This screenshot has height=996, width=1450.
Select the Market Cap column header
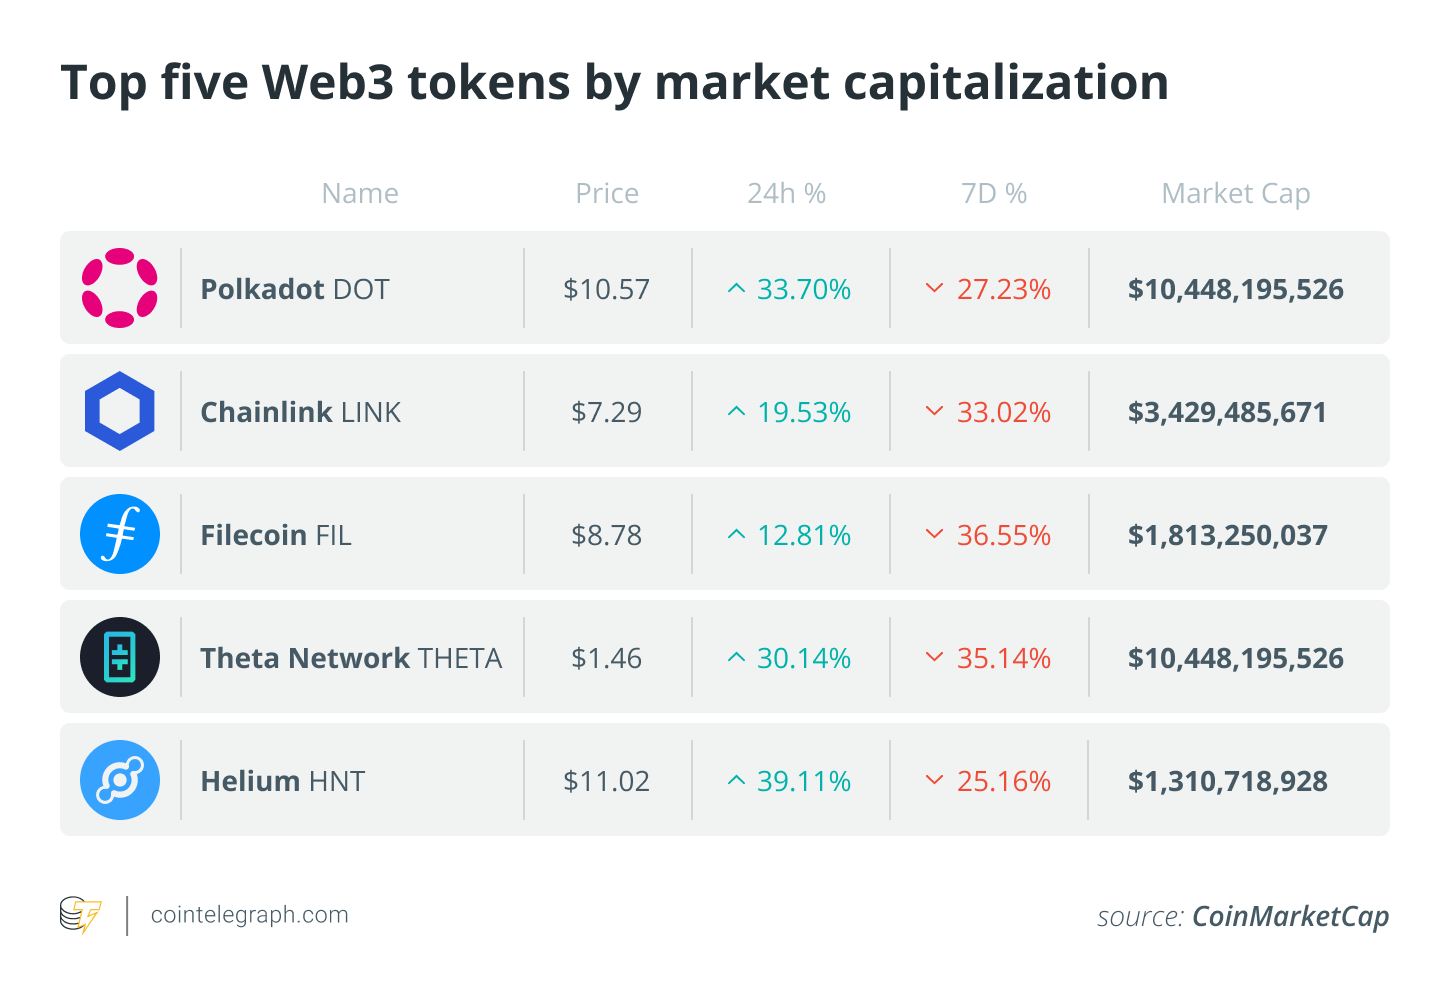tap(1236, 194)
